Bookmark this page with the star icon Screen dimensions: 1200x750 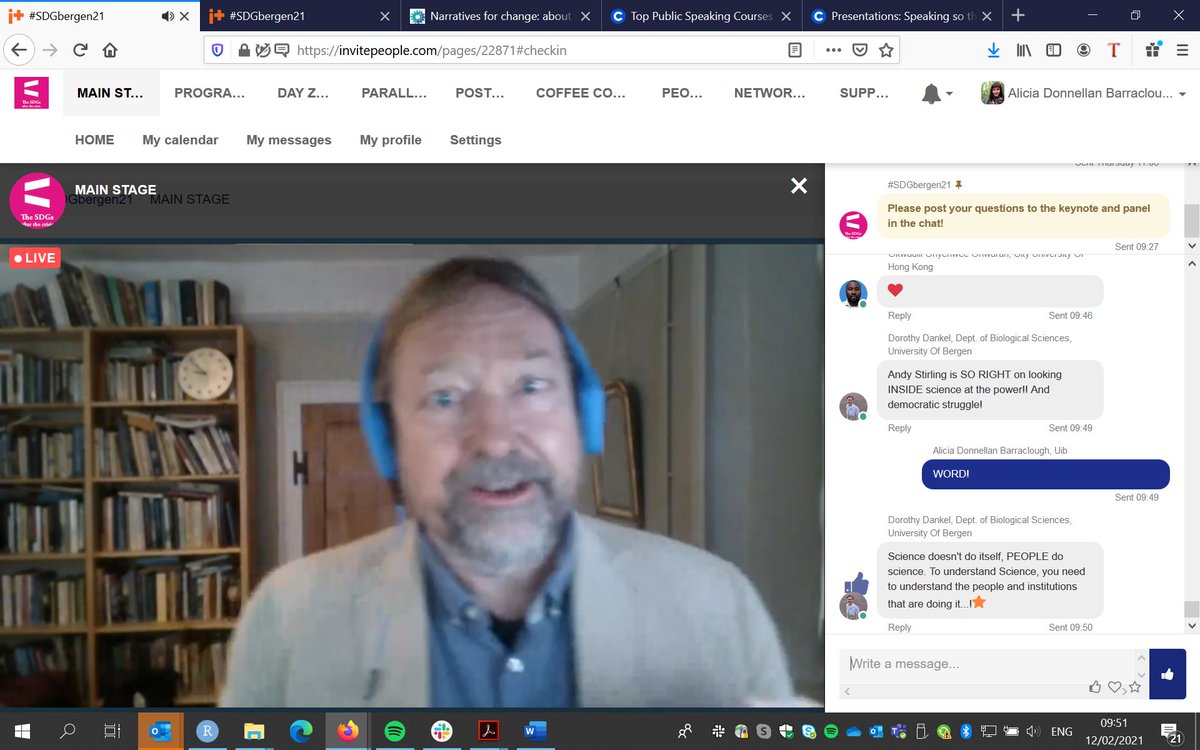[886, 49]
